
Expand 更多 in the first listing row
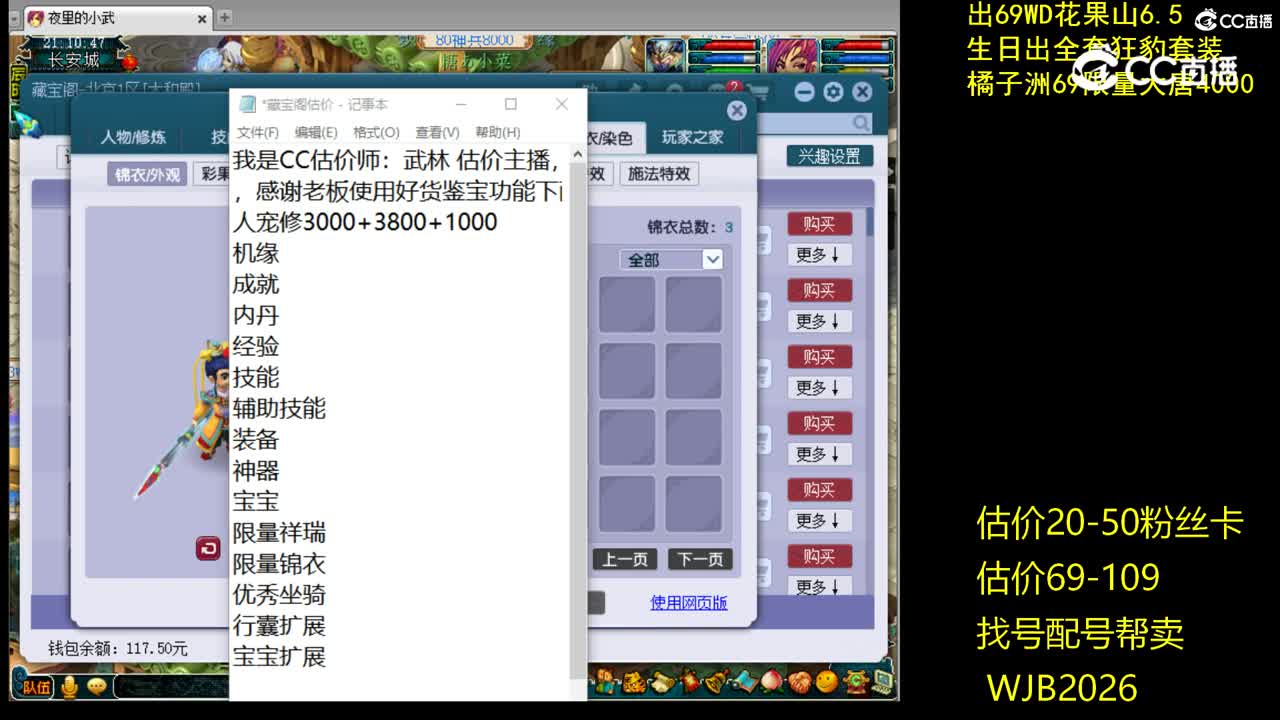(x=818, y=254)
